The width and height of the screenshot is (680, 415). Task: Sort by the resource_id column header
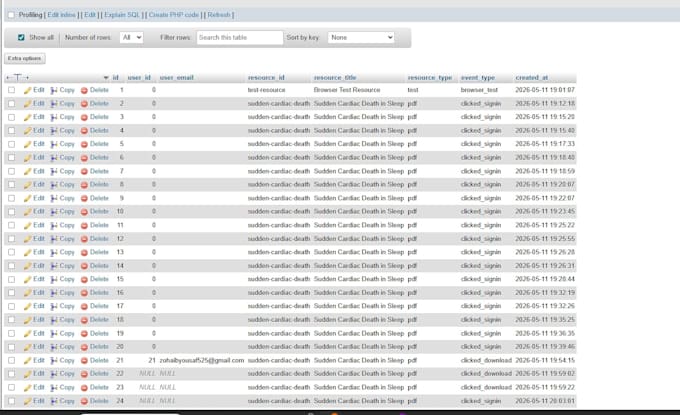266,78
